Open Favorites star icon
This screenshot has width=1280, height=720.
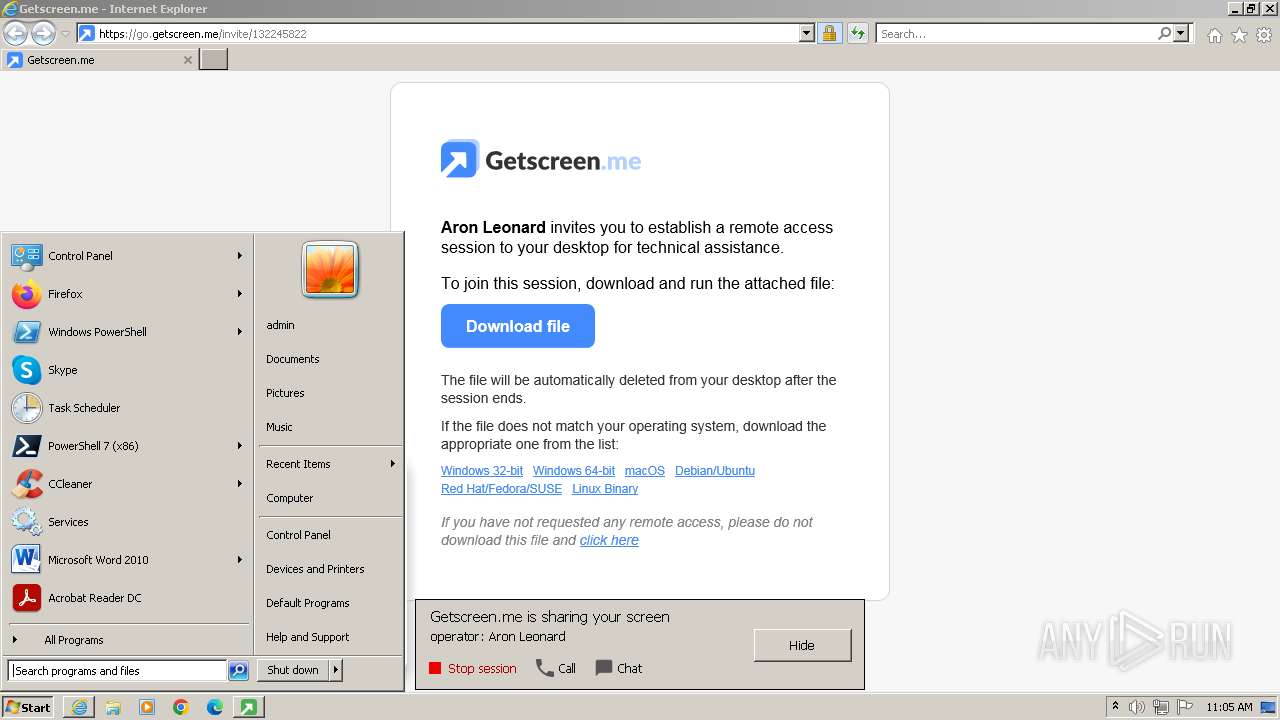click(x=1239, y=35)
